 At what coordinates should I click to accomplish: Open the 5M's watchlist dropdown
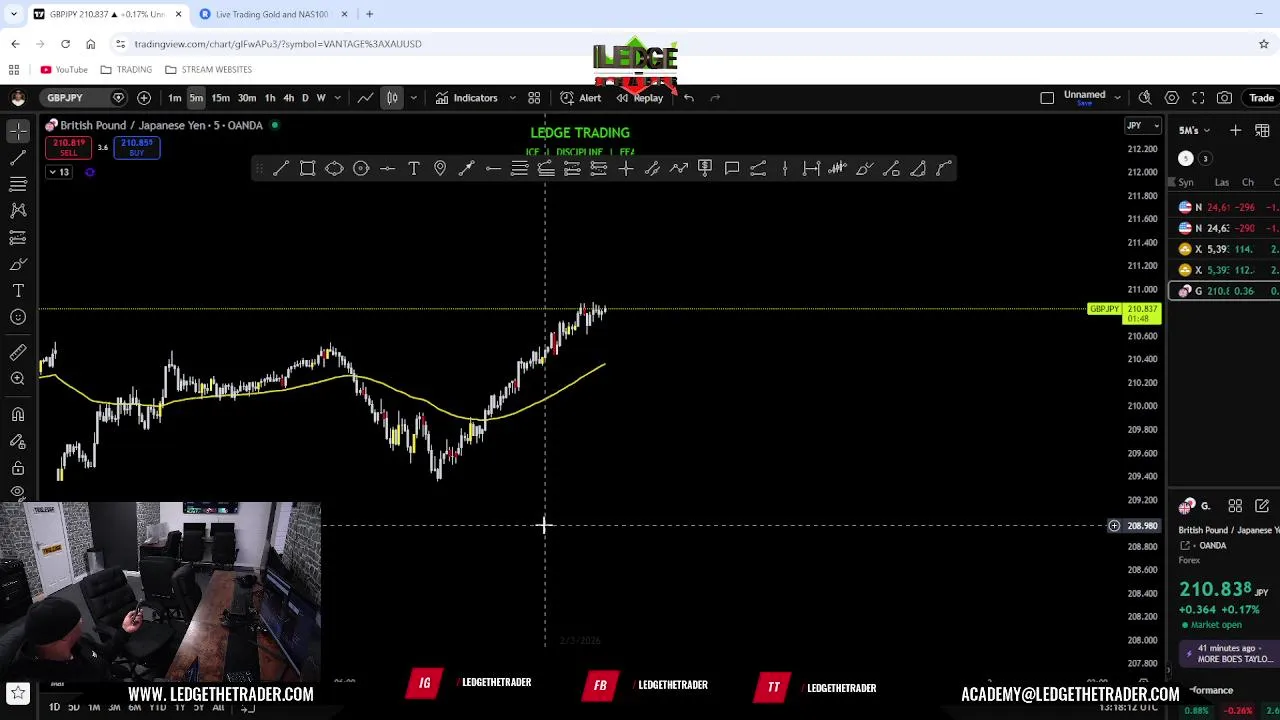[x=1194, y=131]
